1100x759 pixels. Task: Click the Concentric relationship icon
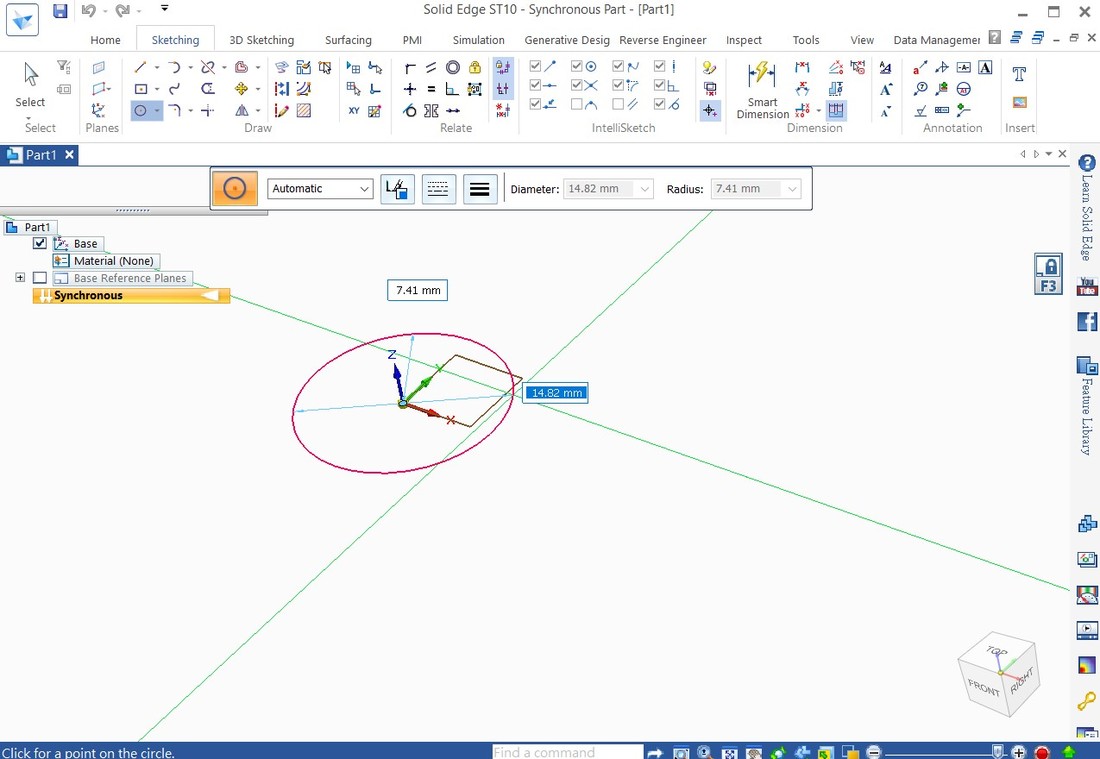click(x=453, y=67)
